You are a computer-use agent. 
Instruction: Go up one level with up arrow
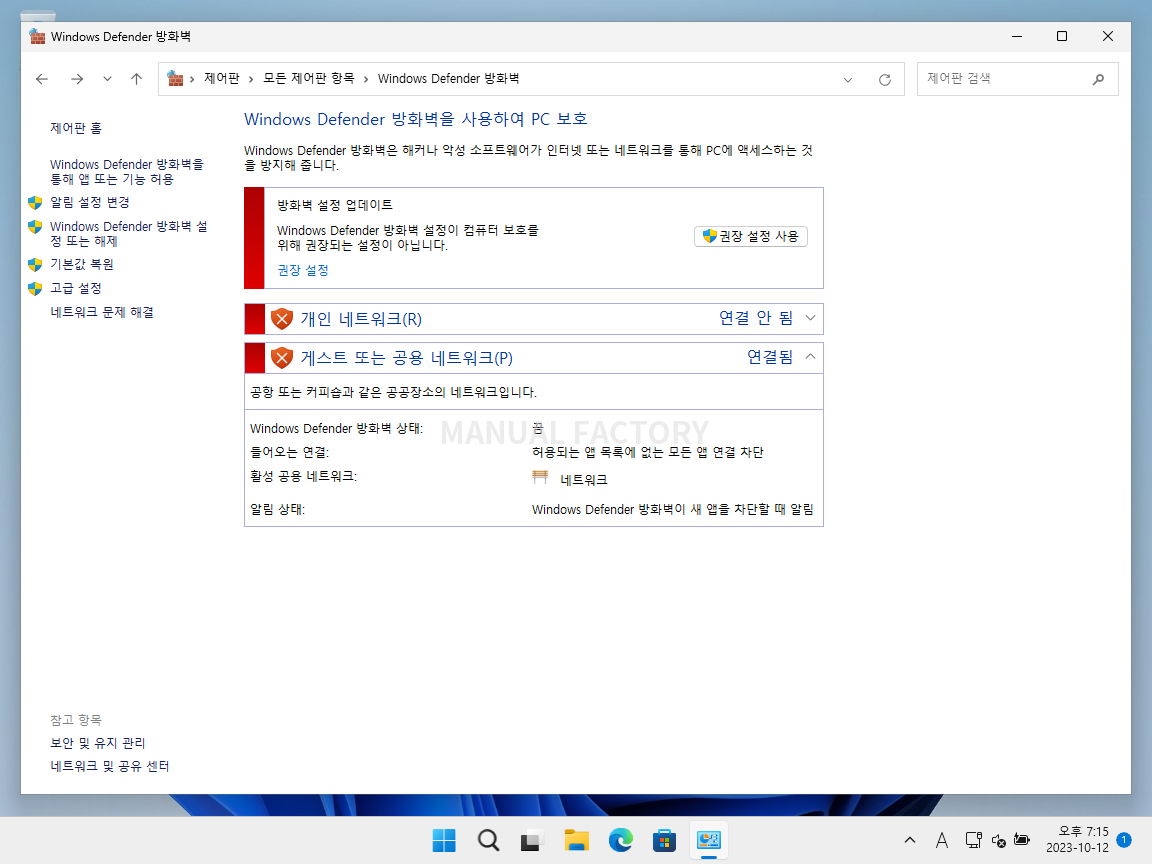(x=136, y=79)
